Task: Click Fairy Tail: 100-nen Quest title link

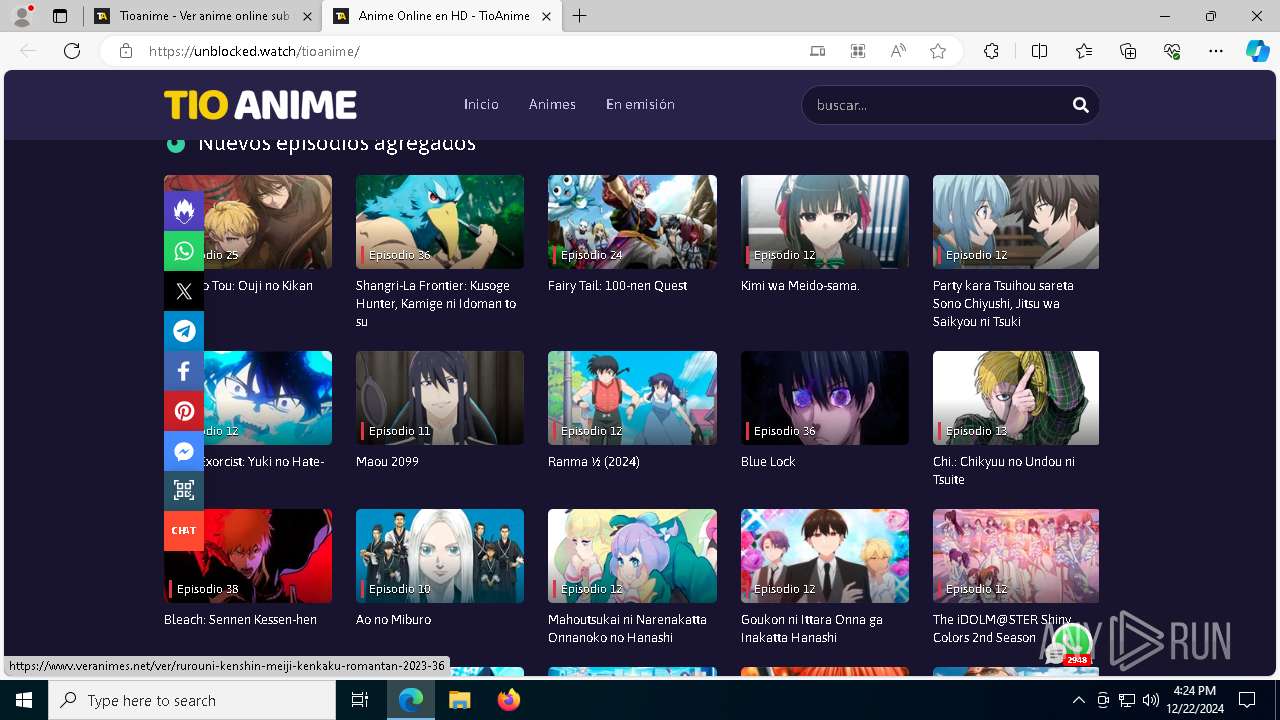Action: tap(617, 286)
